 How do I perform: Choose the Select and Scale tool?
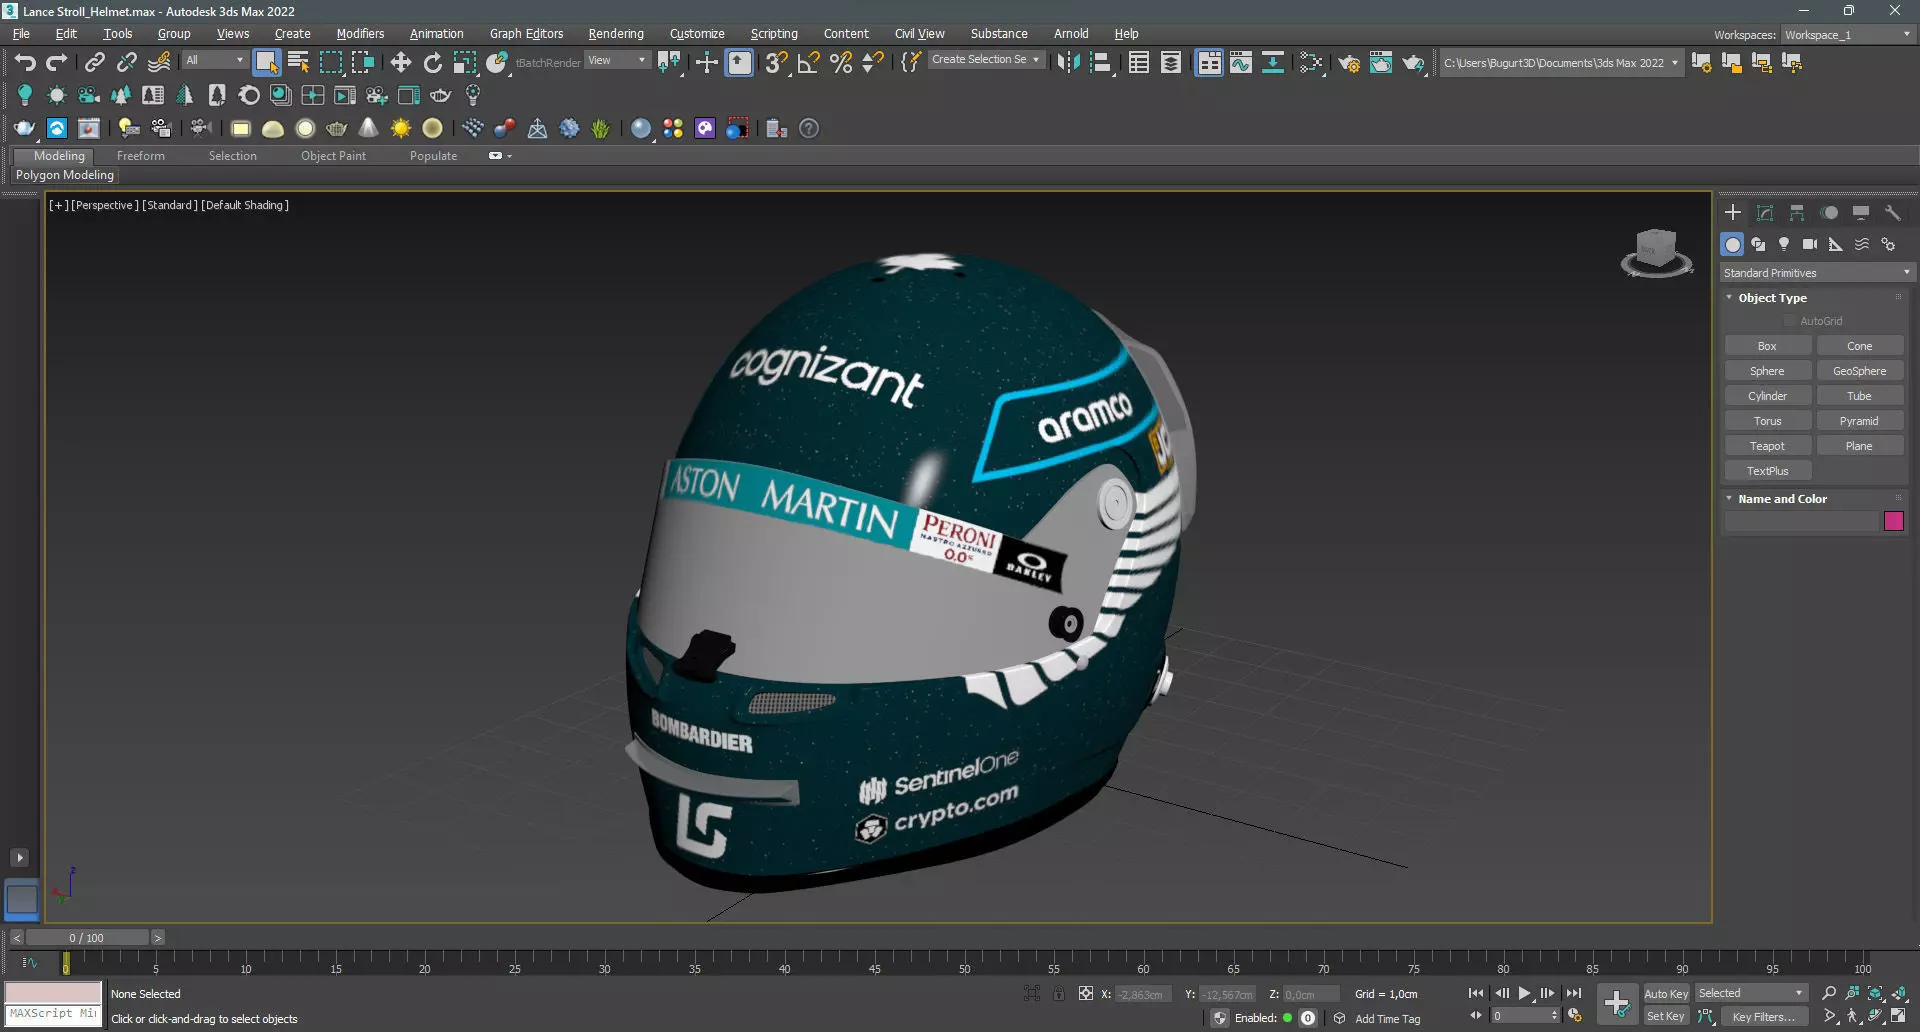pyautogui.click(x=464, y=63)
